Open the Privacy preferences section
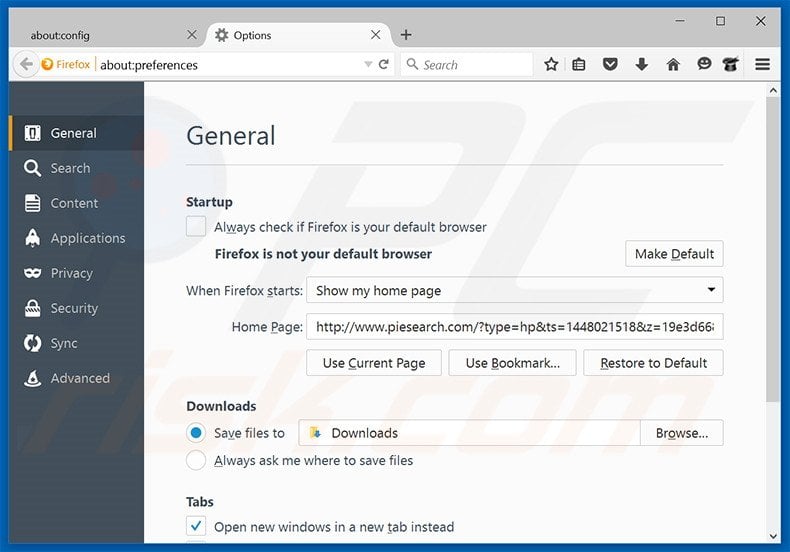This screenshot has height=552, width=790. pos(71,273)
